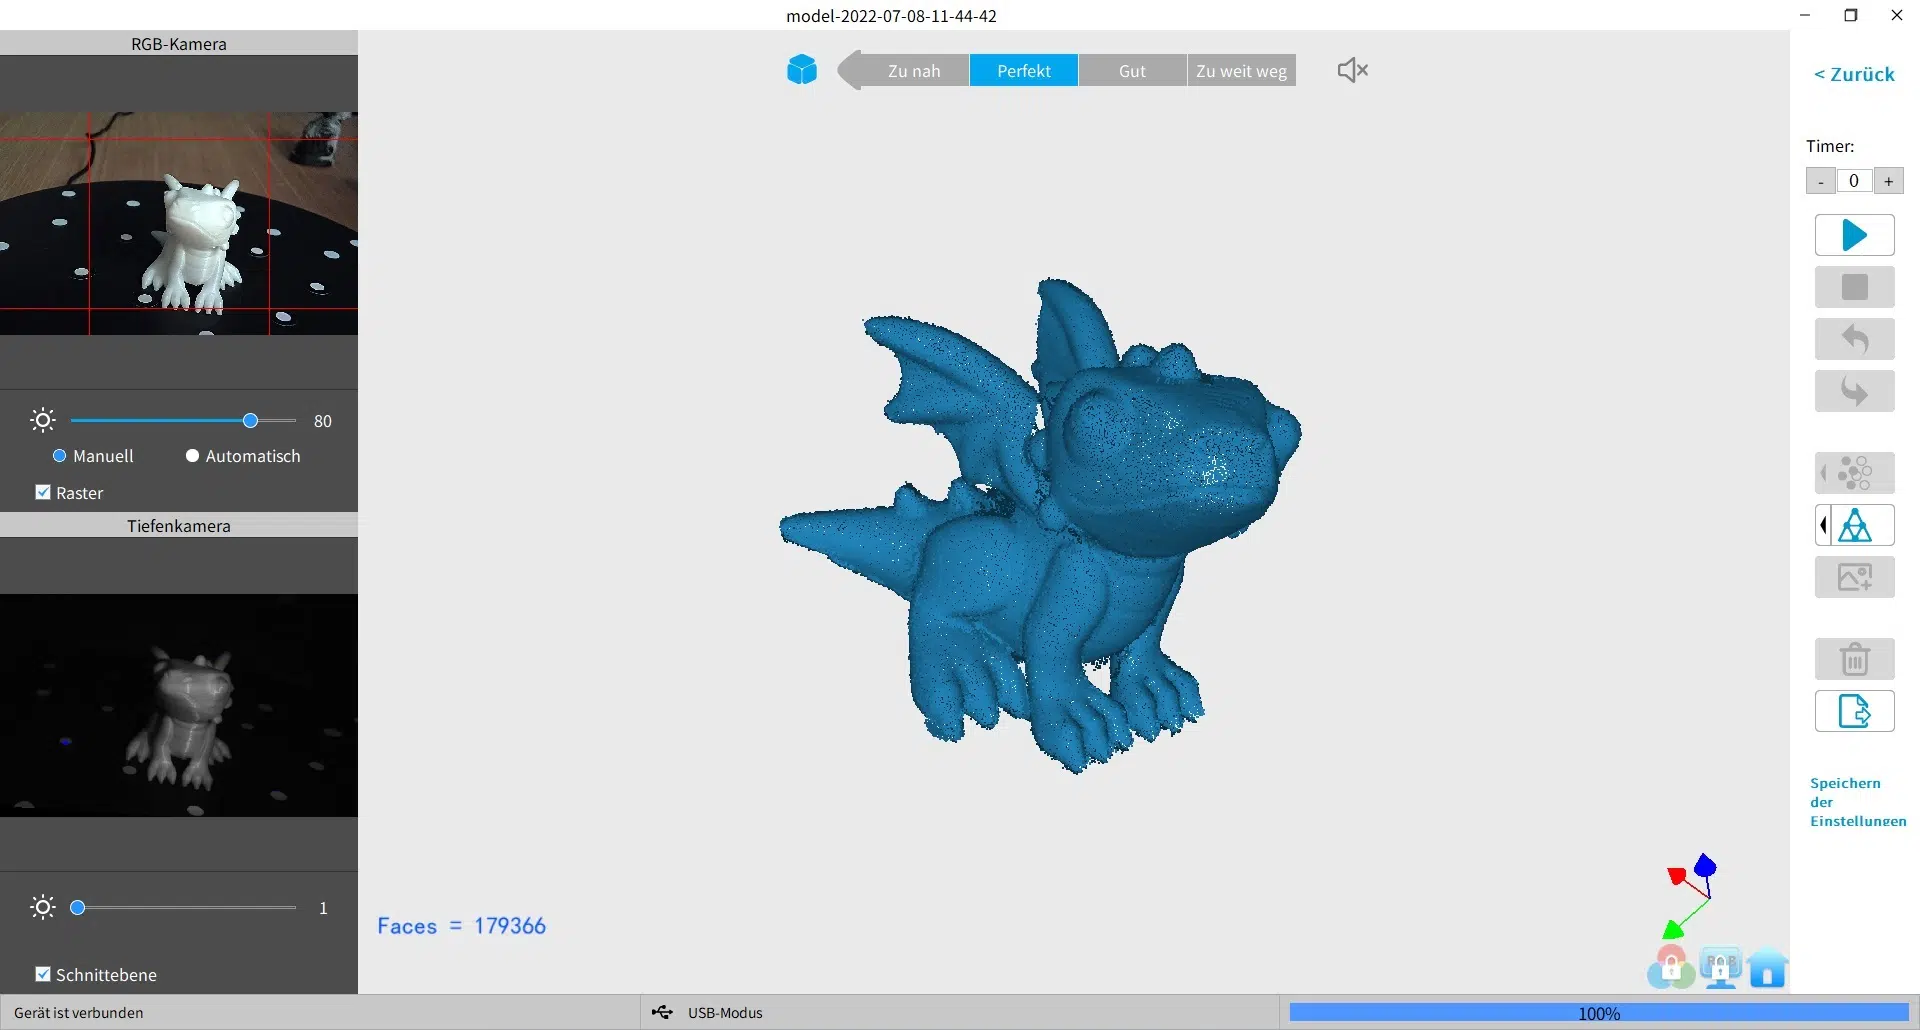The width and height of the screenshot is (1920, 1030).
Task: Click the trash delete icon
Action: click(1854, 659)
